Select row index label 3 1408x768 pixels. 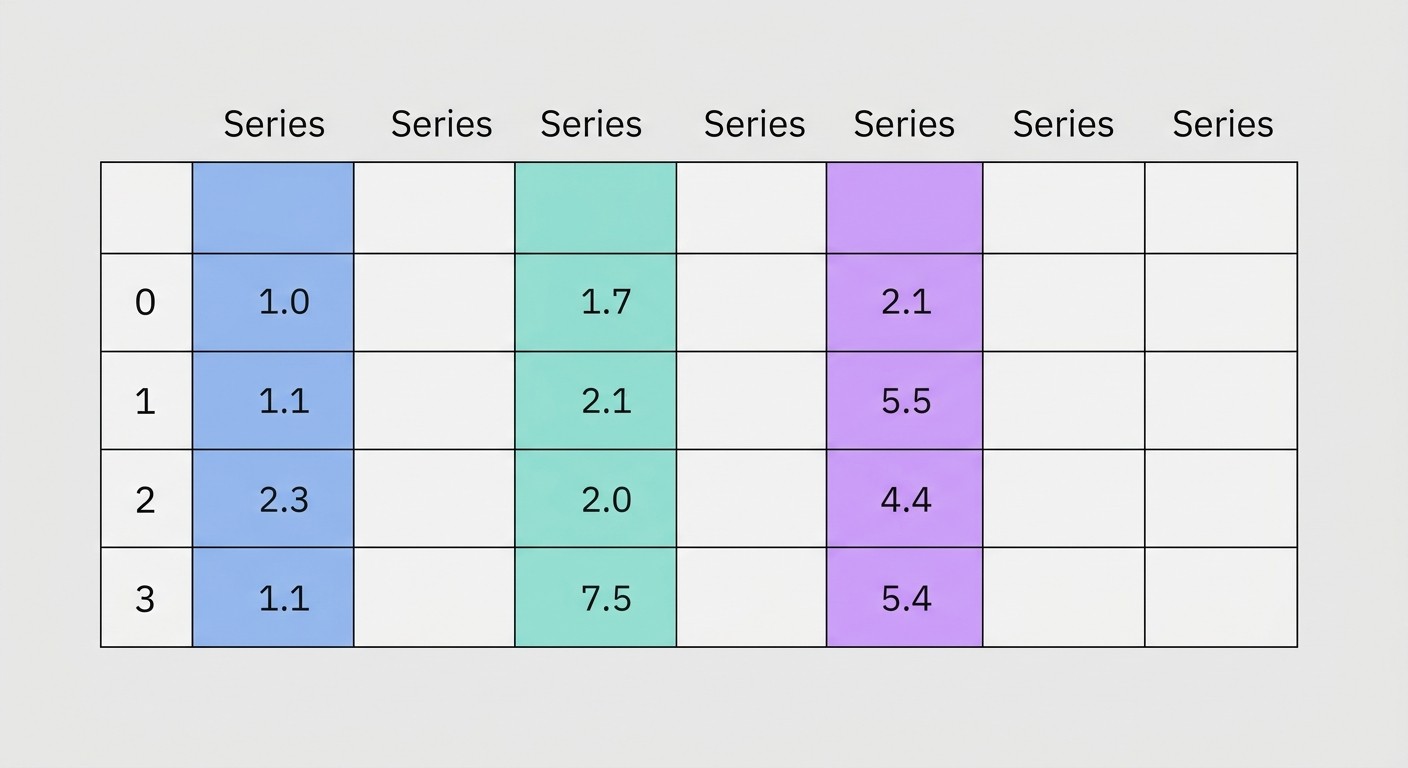146,597
